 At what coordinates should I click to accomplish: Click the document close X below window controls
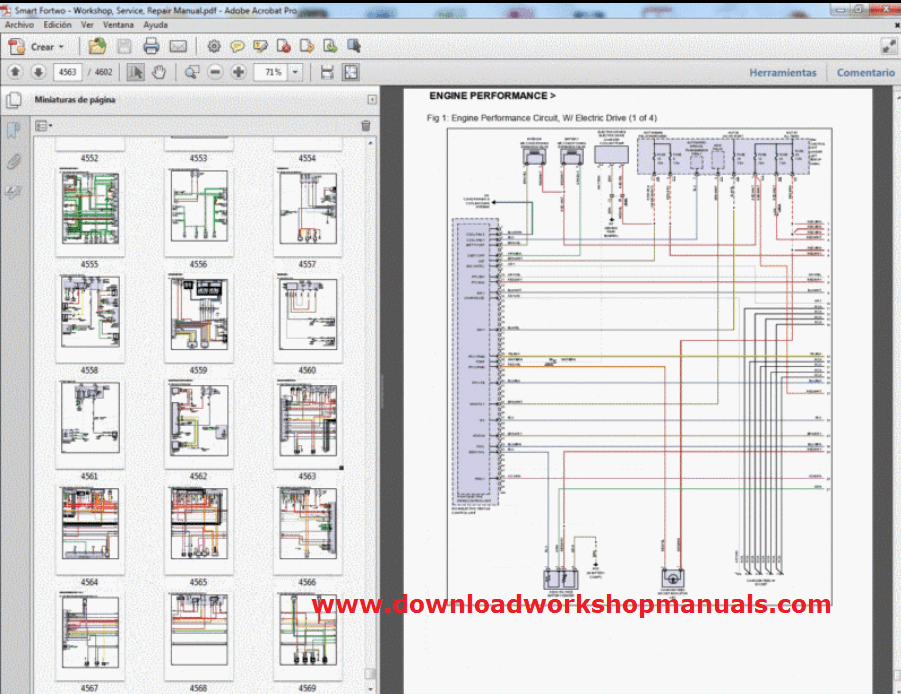pyautogui.click(x=896, y=25)
